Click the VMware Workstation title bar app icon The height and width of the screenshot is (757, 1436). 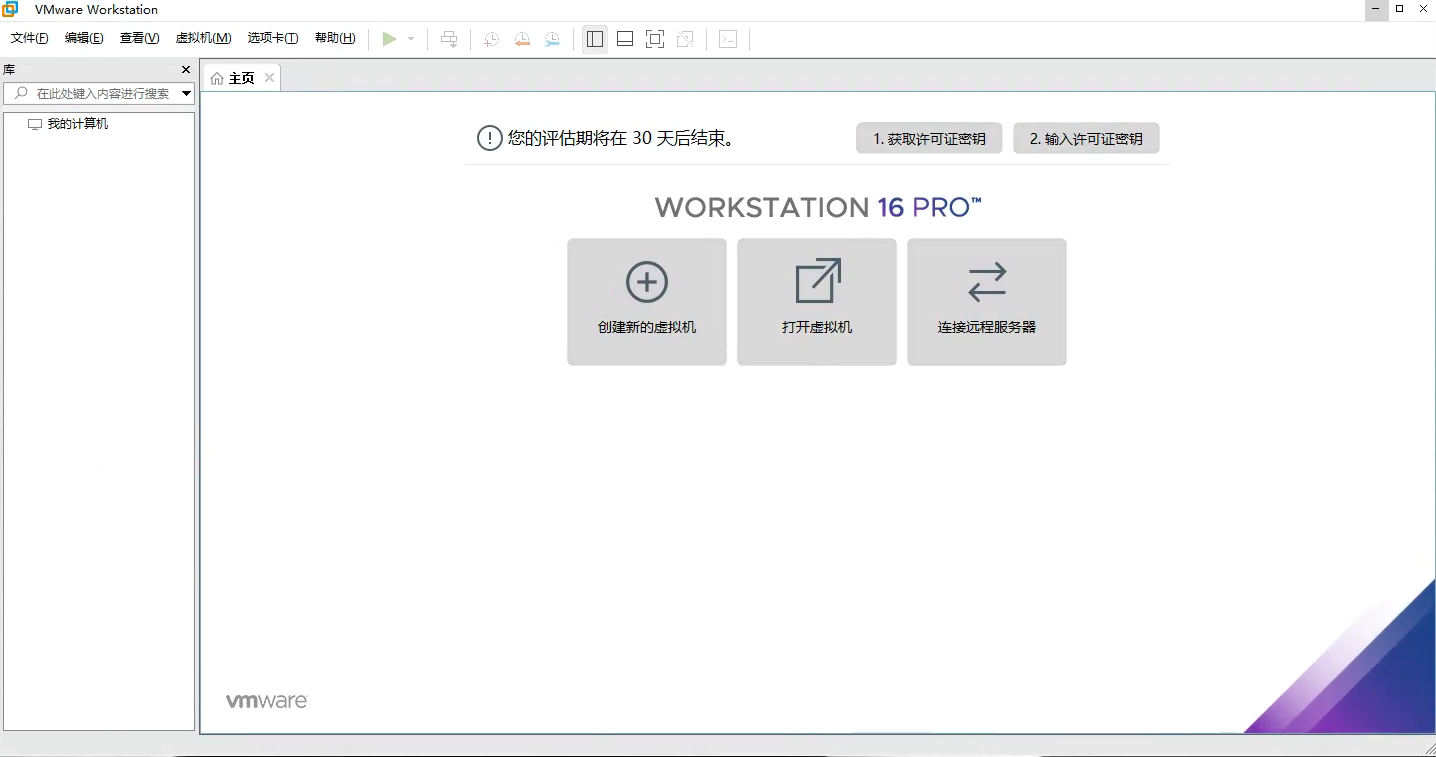pos(10,9)
